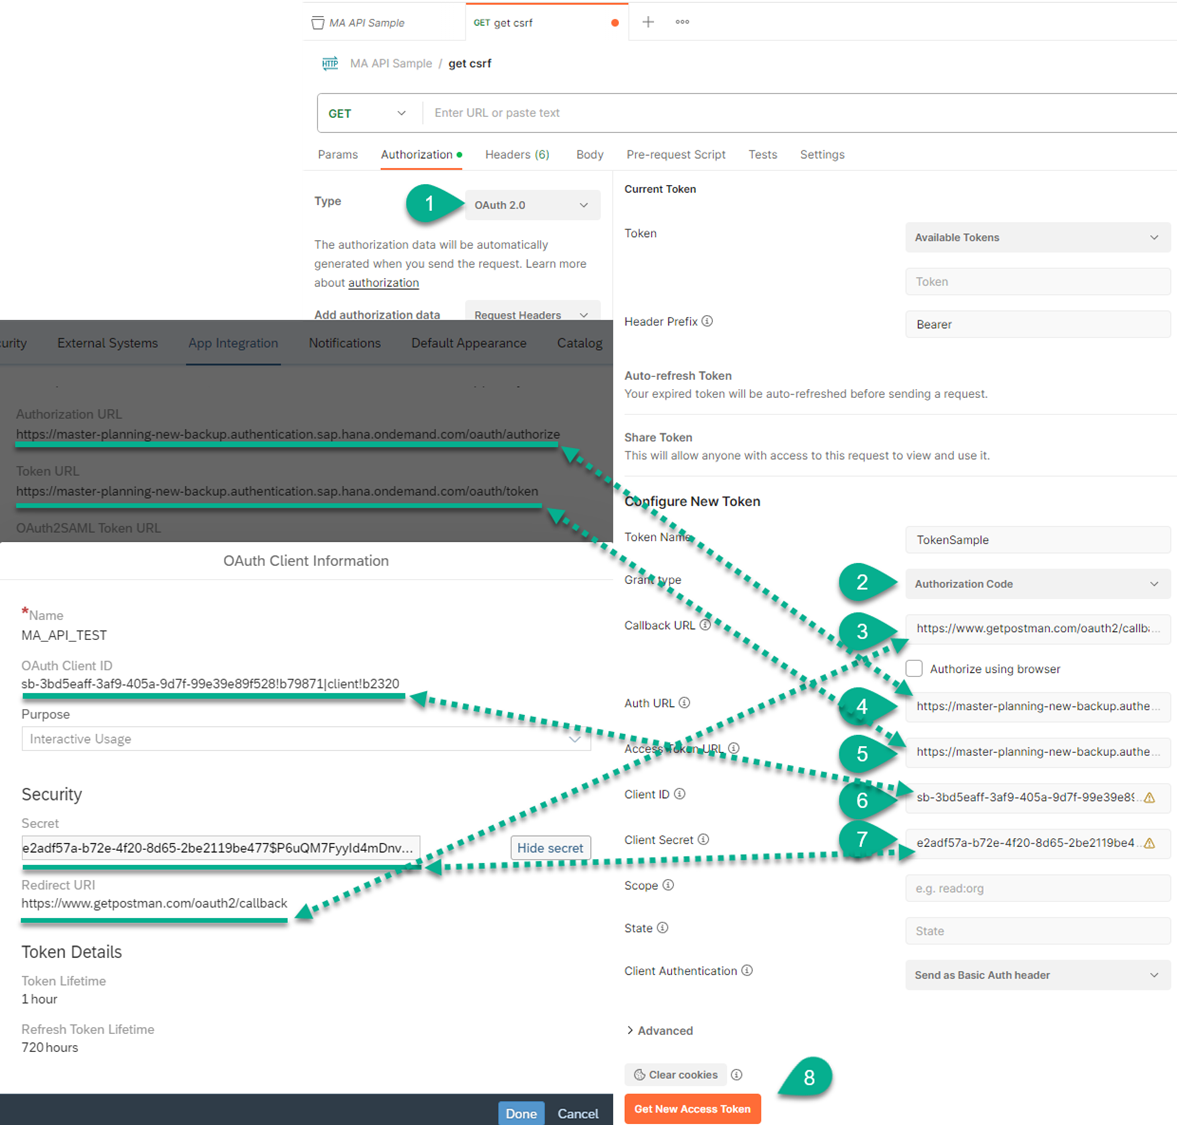
Task: Open Notifications tab in SAP window
Action: (345, 343)
